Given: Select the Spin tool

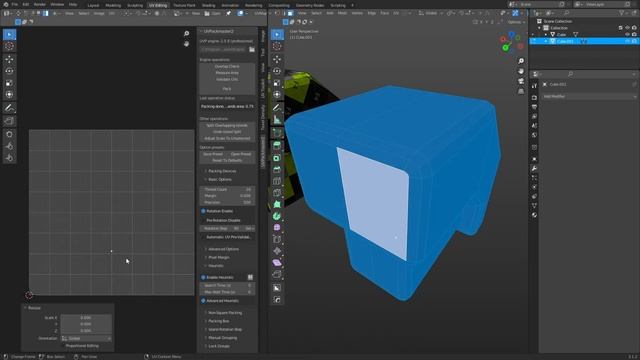Looking at the screenshot, I should pos(277,216).
